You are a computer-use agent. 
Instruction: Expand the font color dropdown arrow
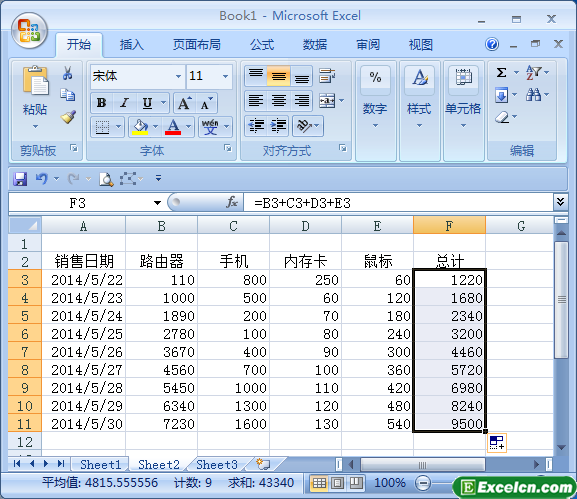(x=188, y=127)
